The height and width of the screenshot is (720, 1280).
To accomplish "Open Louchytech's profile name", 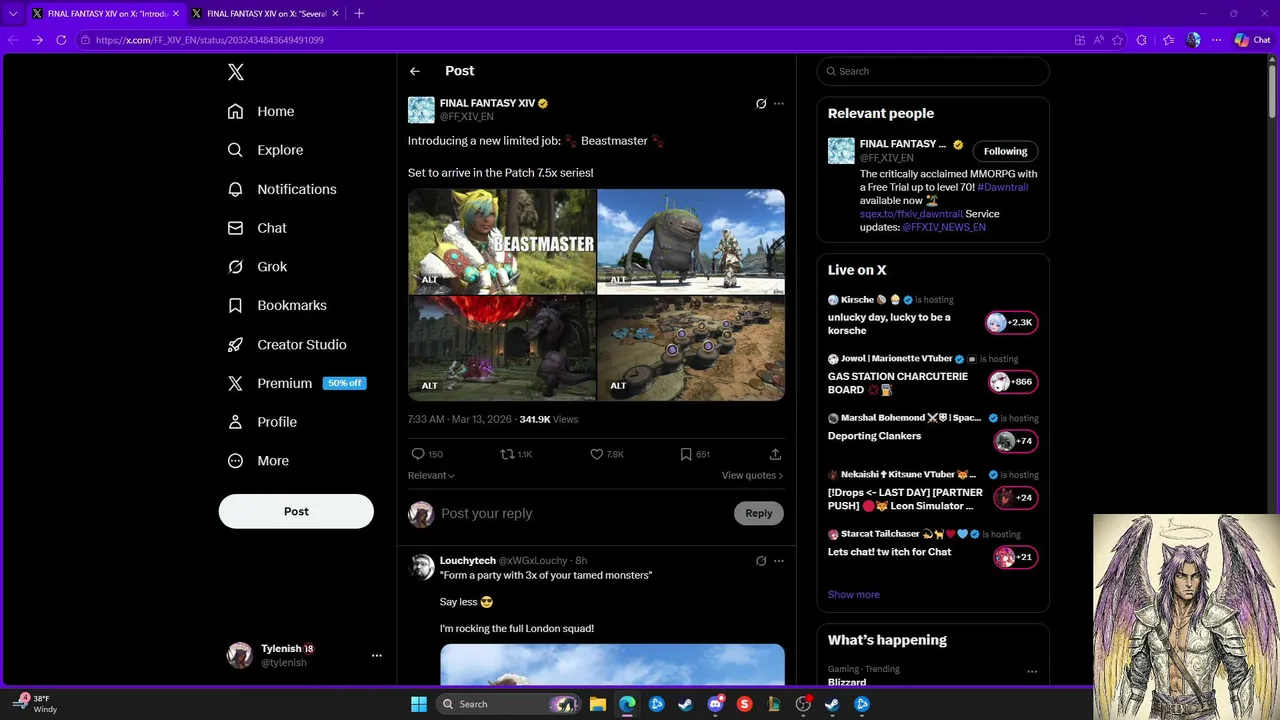I will pos(467,561).
